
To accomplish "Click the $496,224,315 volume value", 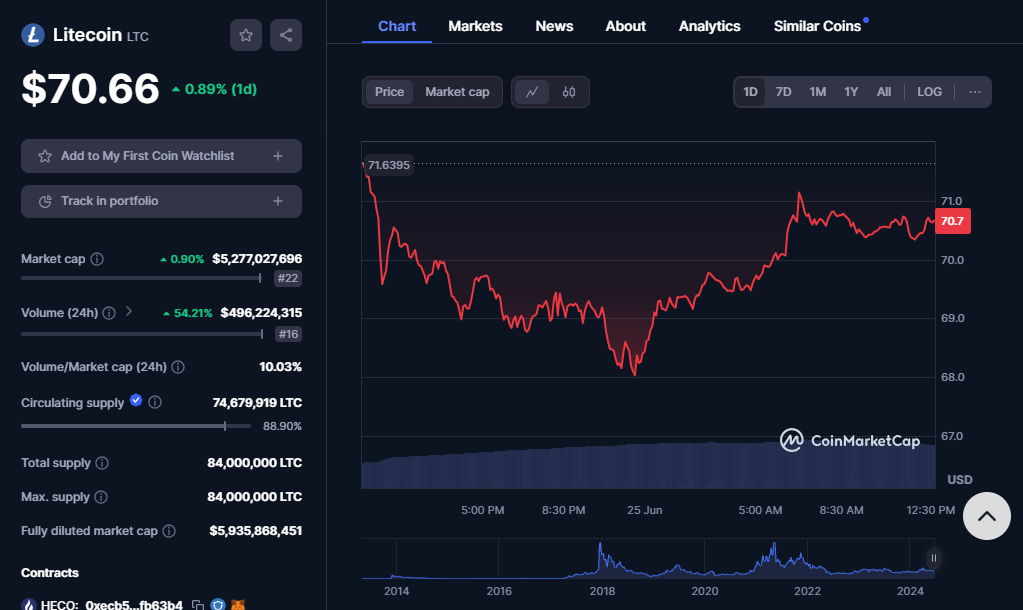I will coord(261,313).
